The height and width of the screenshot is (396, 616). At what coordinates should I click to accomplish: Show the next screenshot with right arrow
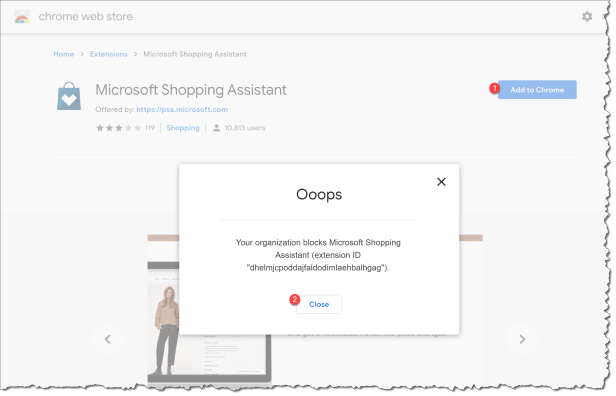point(522,339)
